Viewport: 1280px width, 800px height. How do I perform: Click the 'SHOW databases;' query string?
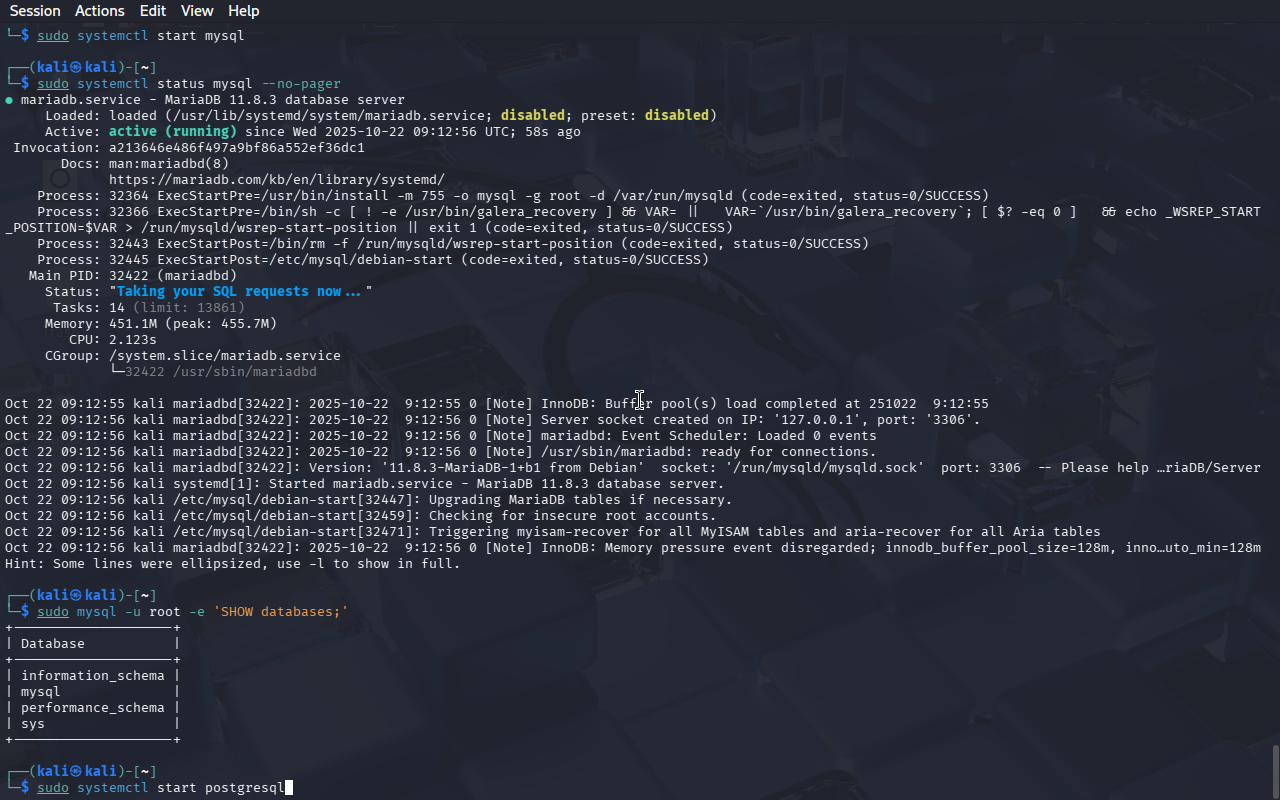(x=281, y=611)
